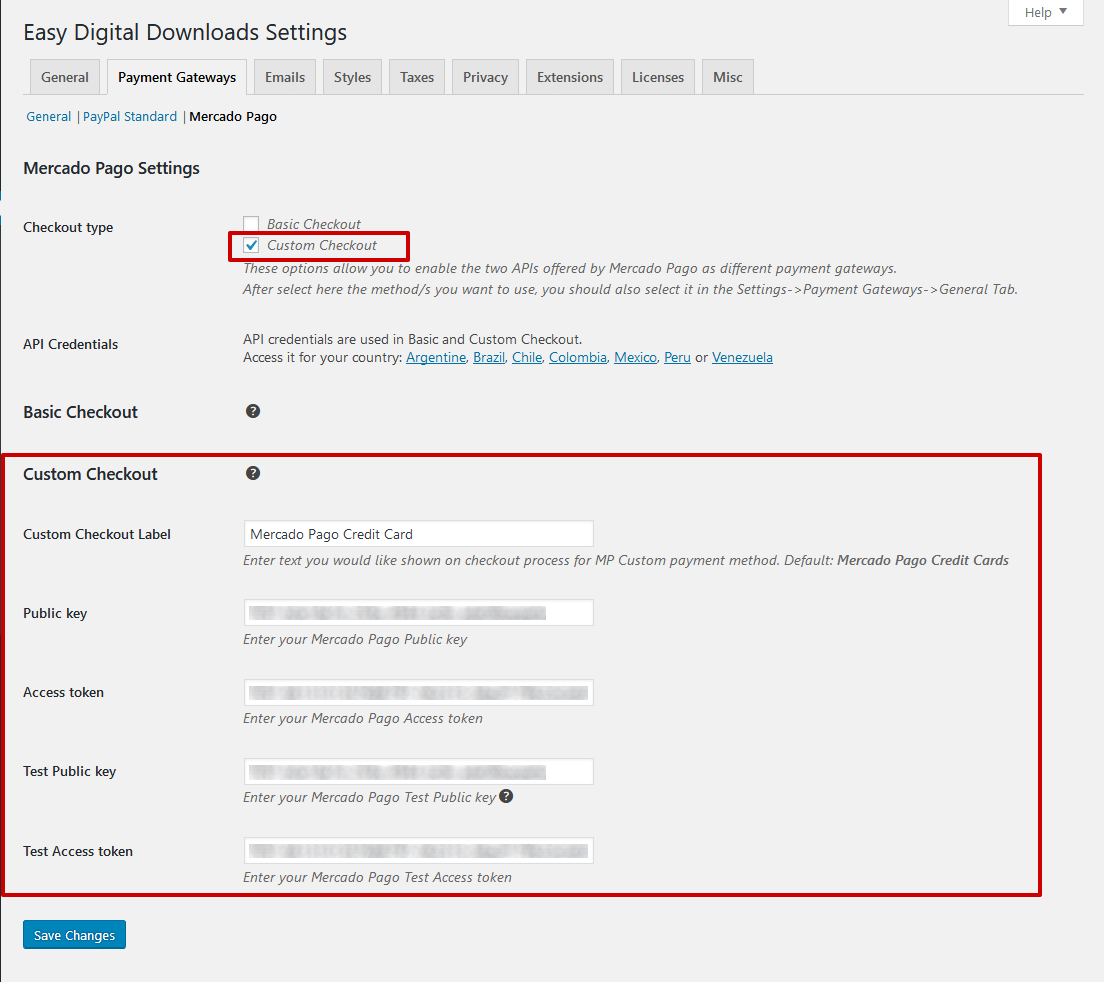Click the Save Changes button
This screenshot has height=982, width=1104.
(x=74, y=935)
